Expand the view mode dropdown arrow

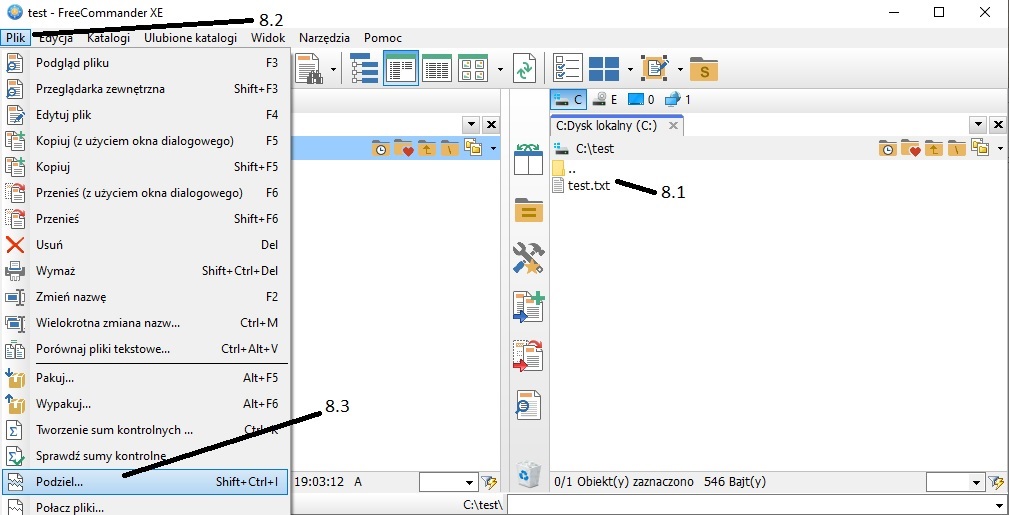point(500,69)
